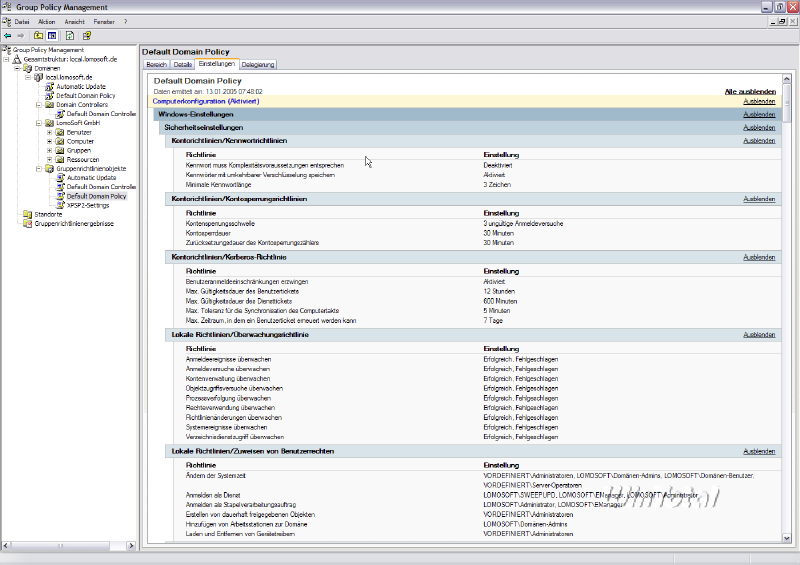Click the XPSP2-Settings policy object icon

61,205
